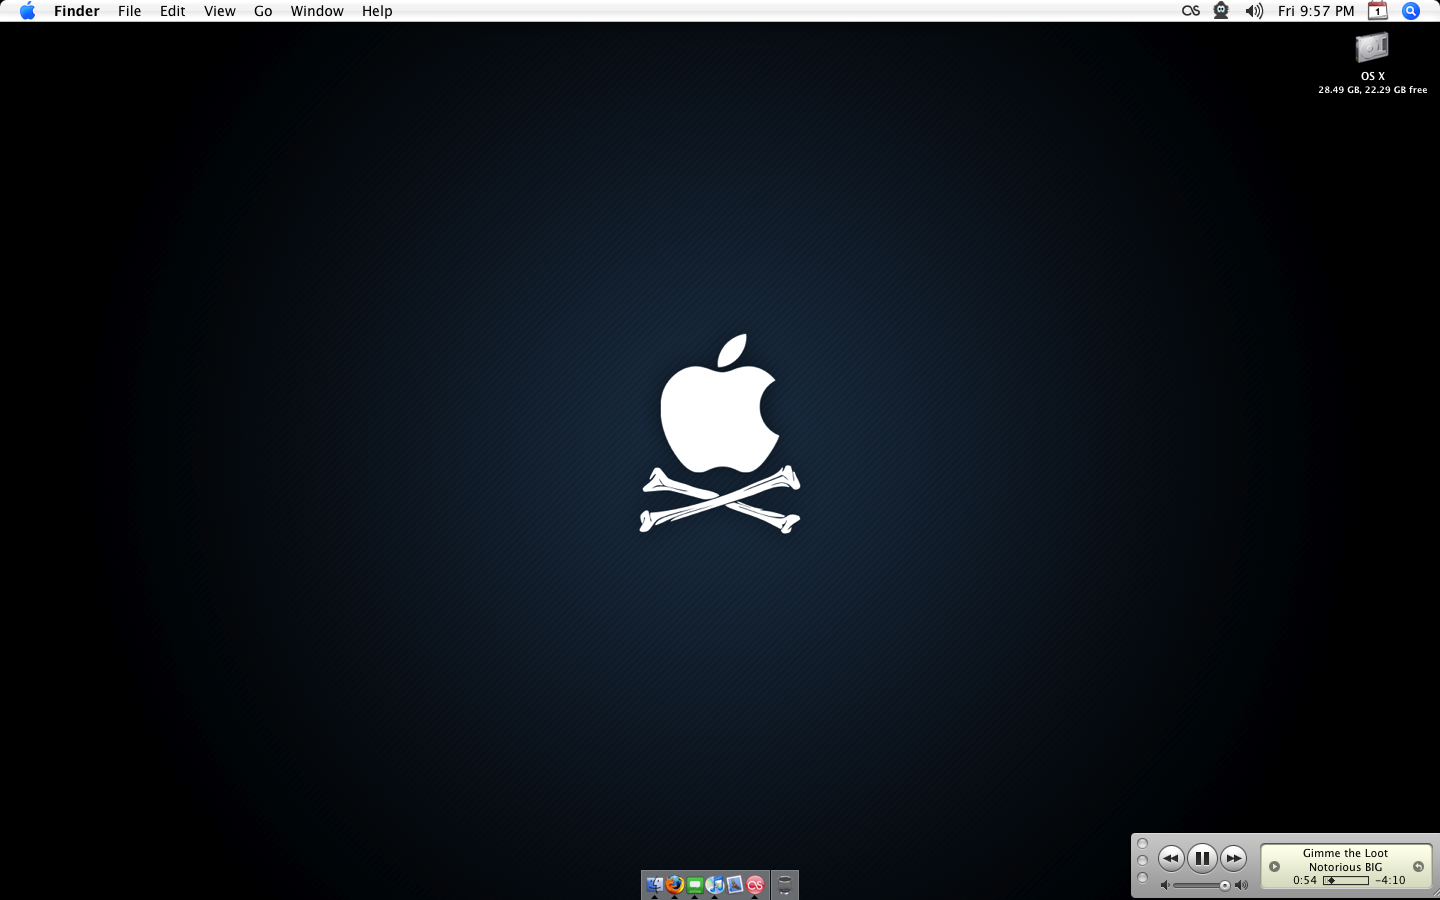Viewport: 1440px width, 900px height.
Task: Open the green chat bubble Dock app
Action: click(x=695, y=885)
